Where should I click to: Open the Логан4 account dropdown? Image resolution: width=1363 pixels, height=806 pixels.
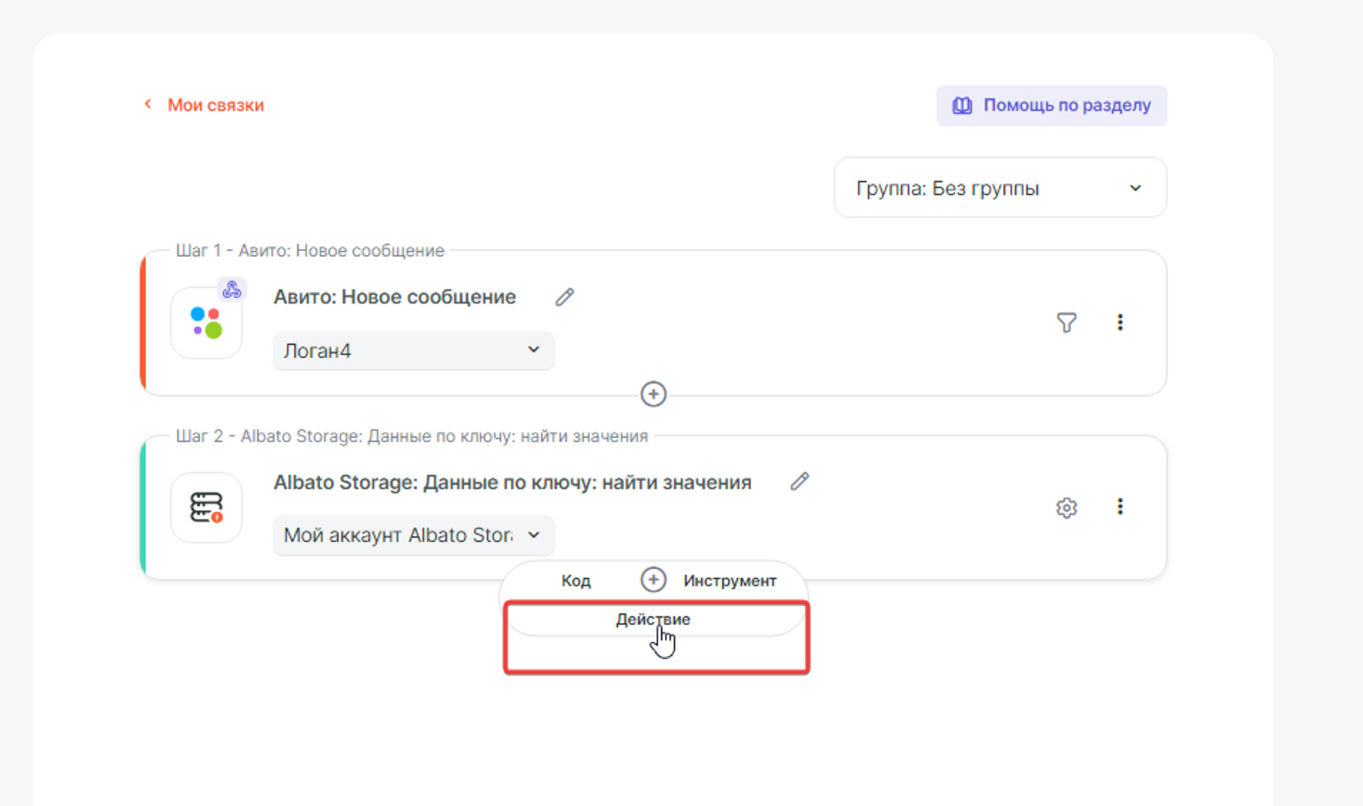coord(413,351)
